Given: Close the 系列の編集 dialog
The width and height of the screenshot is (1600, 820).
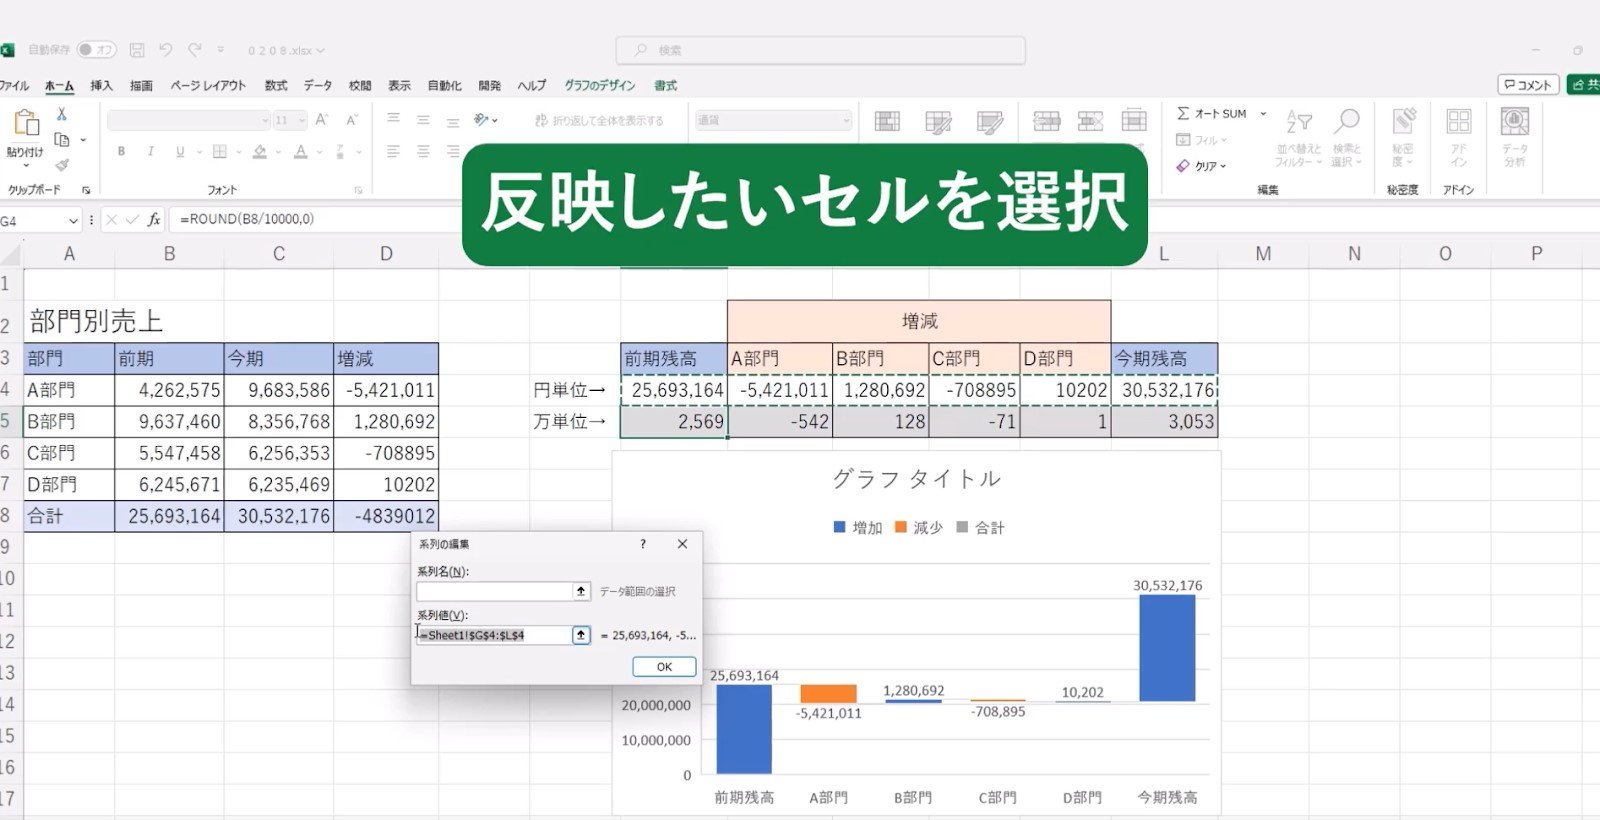Looking at the screenshot, I should pos(682,544).
